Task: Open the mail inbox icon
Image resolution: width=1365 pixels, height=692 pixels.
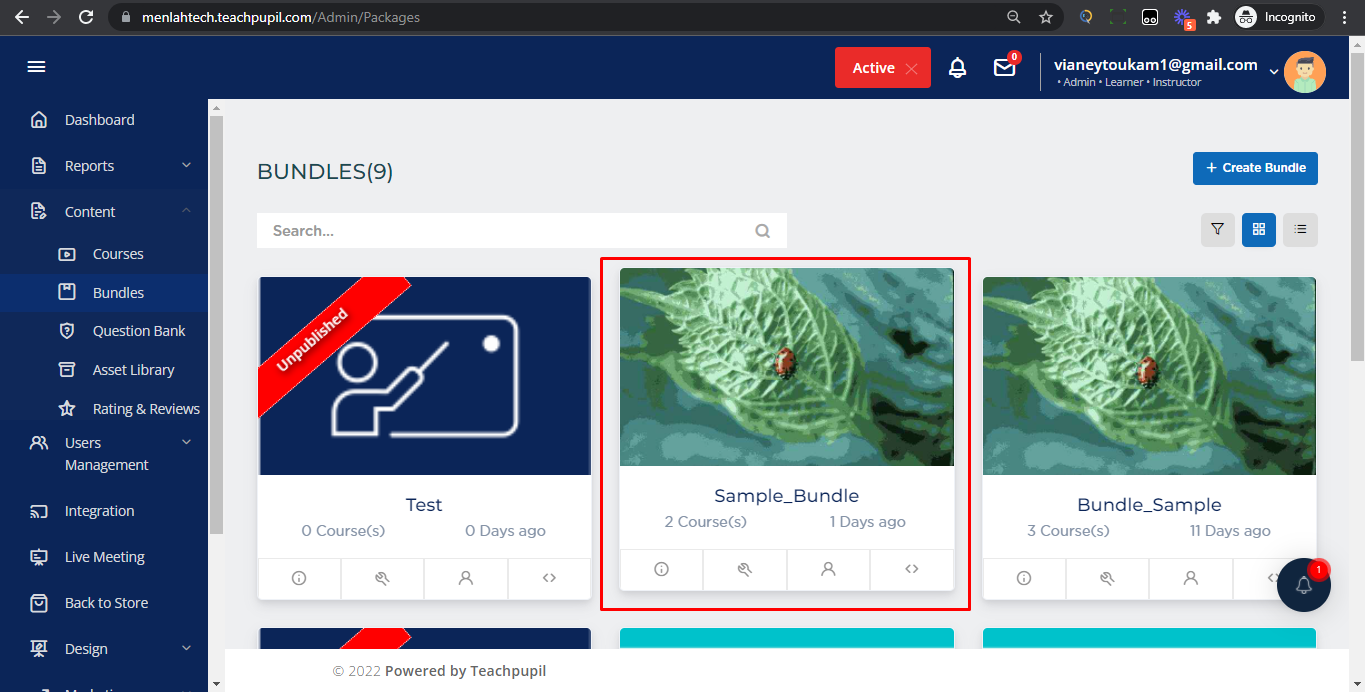Action: point(1004,68)
